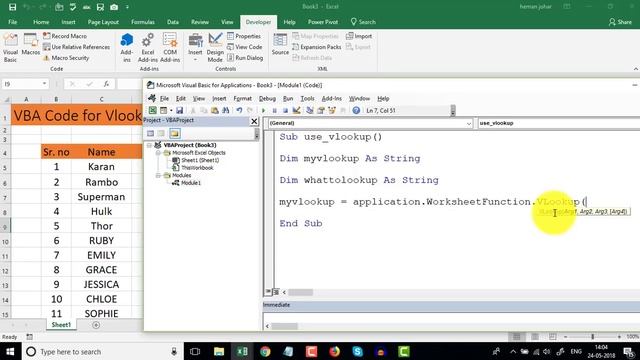640x360 pixels.
Task: Open Excel Add-ins
Action: tap(148, 48)
